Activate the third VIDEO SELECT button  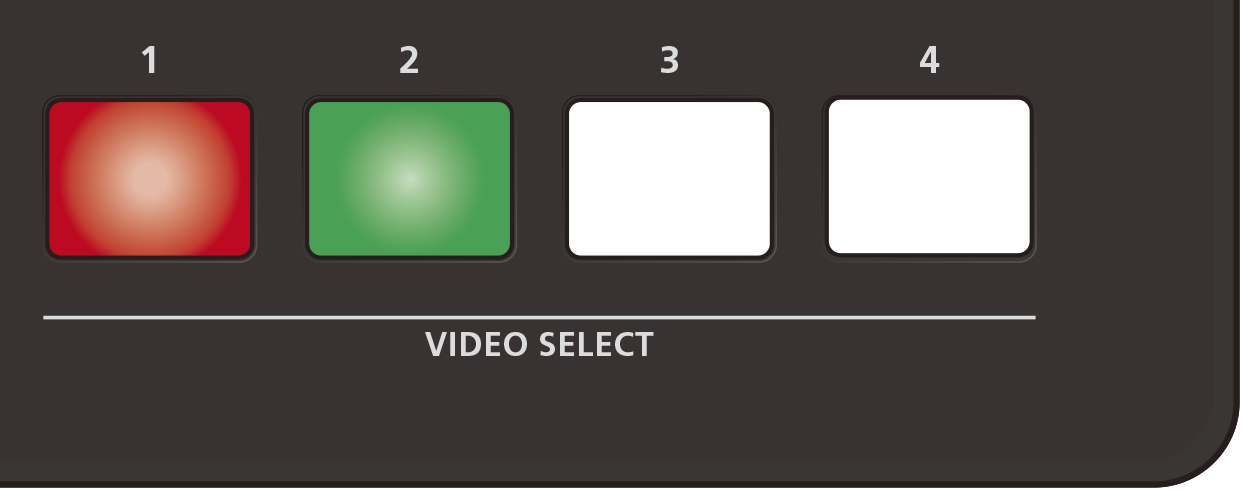pyautogui.click(x=670, y=179)
